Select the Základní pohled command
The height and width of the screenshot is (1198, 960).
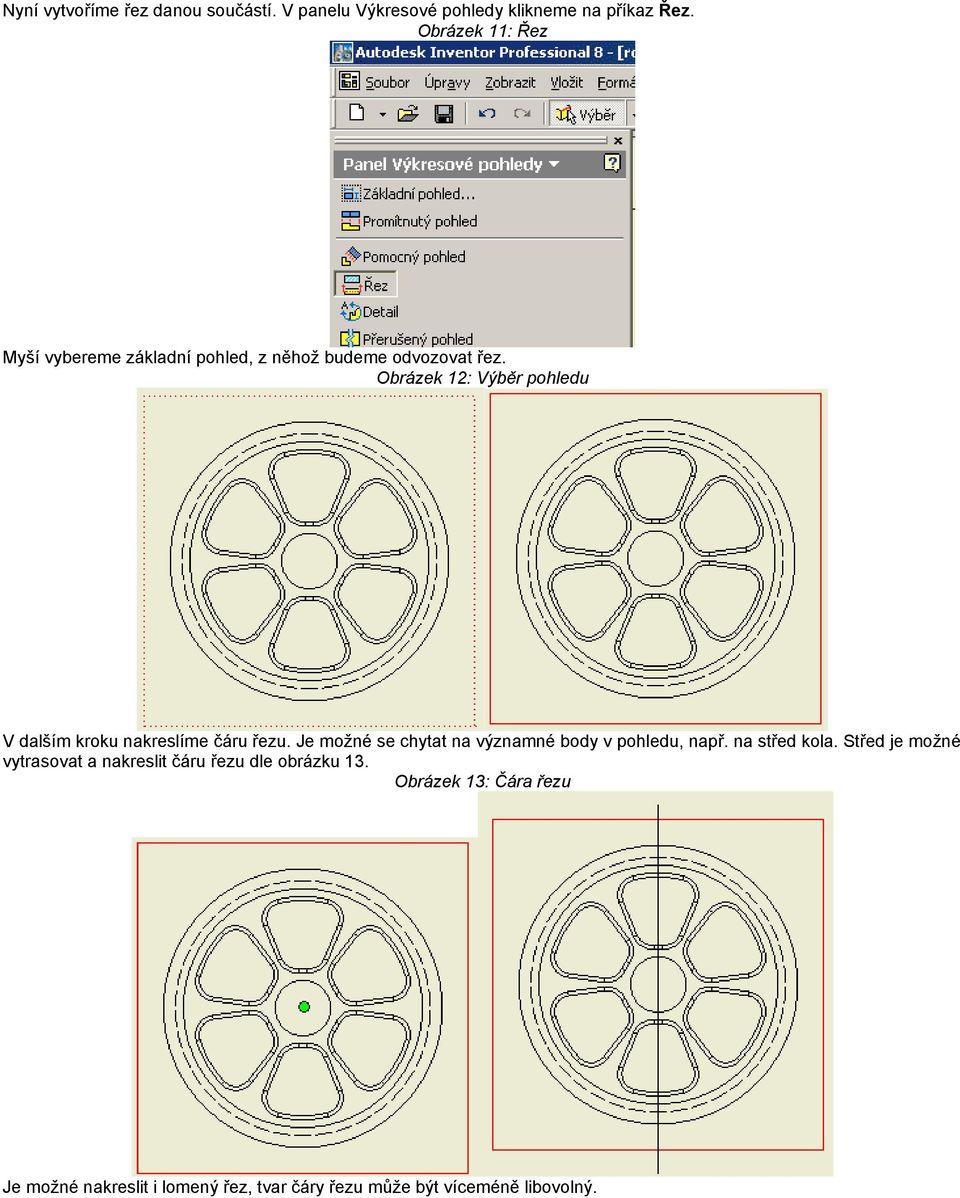click(x=408, y=194)
